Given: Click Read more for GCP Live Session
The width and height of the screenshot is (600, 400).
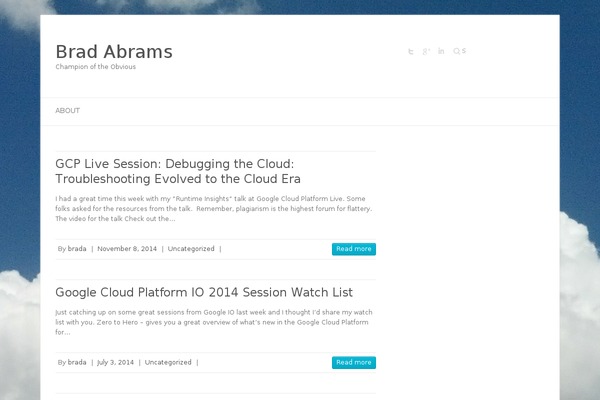Looking at the screenshot, I should click(x=353, y=249).
